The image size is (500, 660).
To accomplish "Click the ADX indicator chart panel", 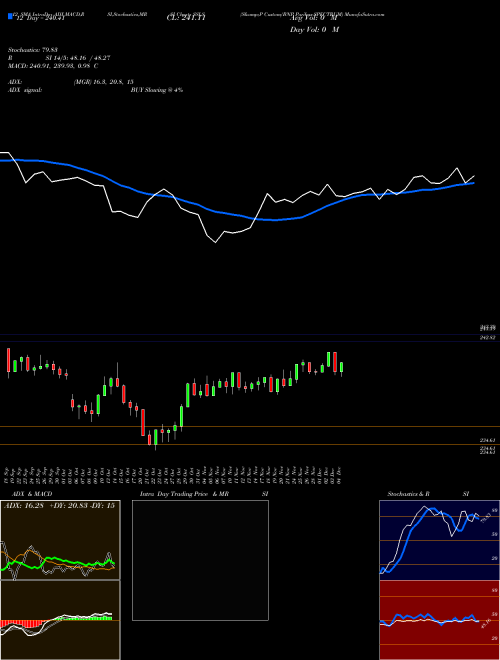I will pos(60,540).
